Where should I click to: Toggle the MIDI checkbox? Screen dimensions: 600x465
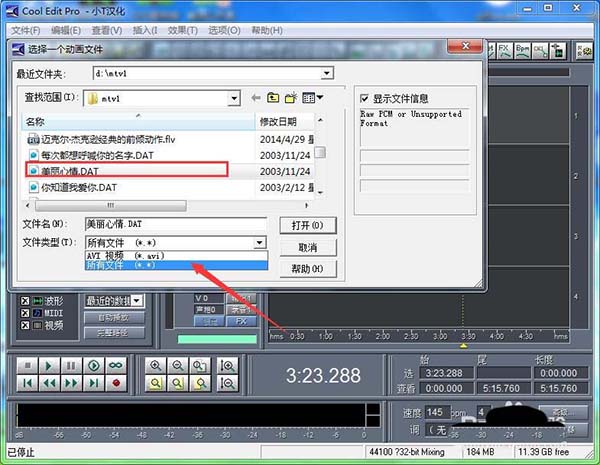tap(25, 313)
